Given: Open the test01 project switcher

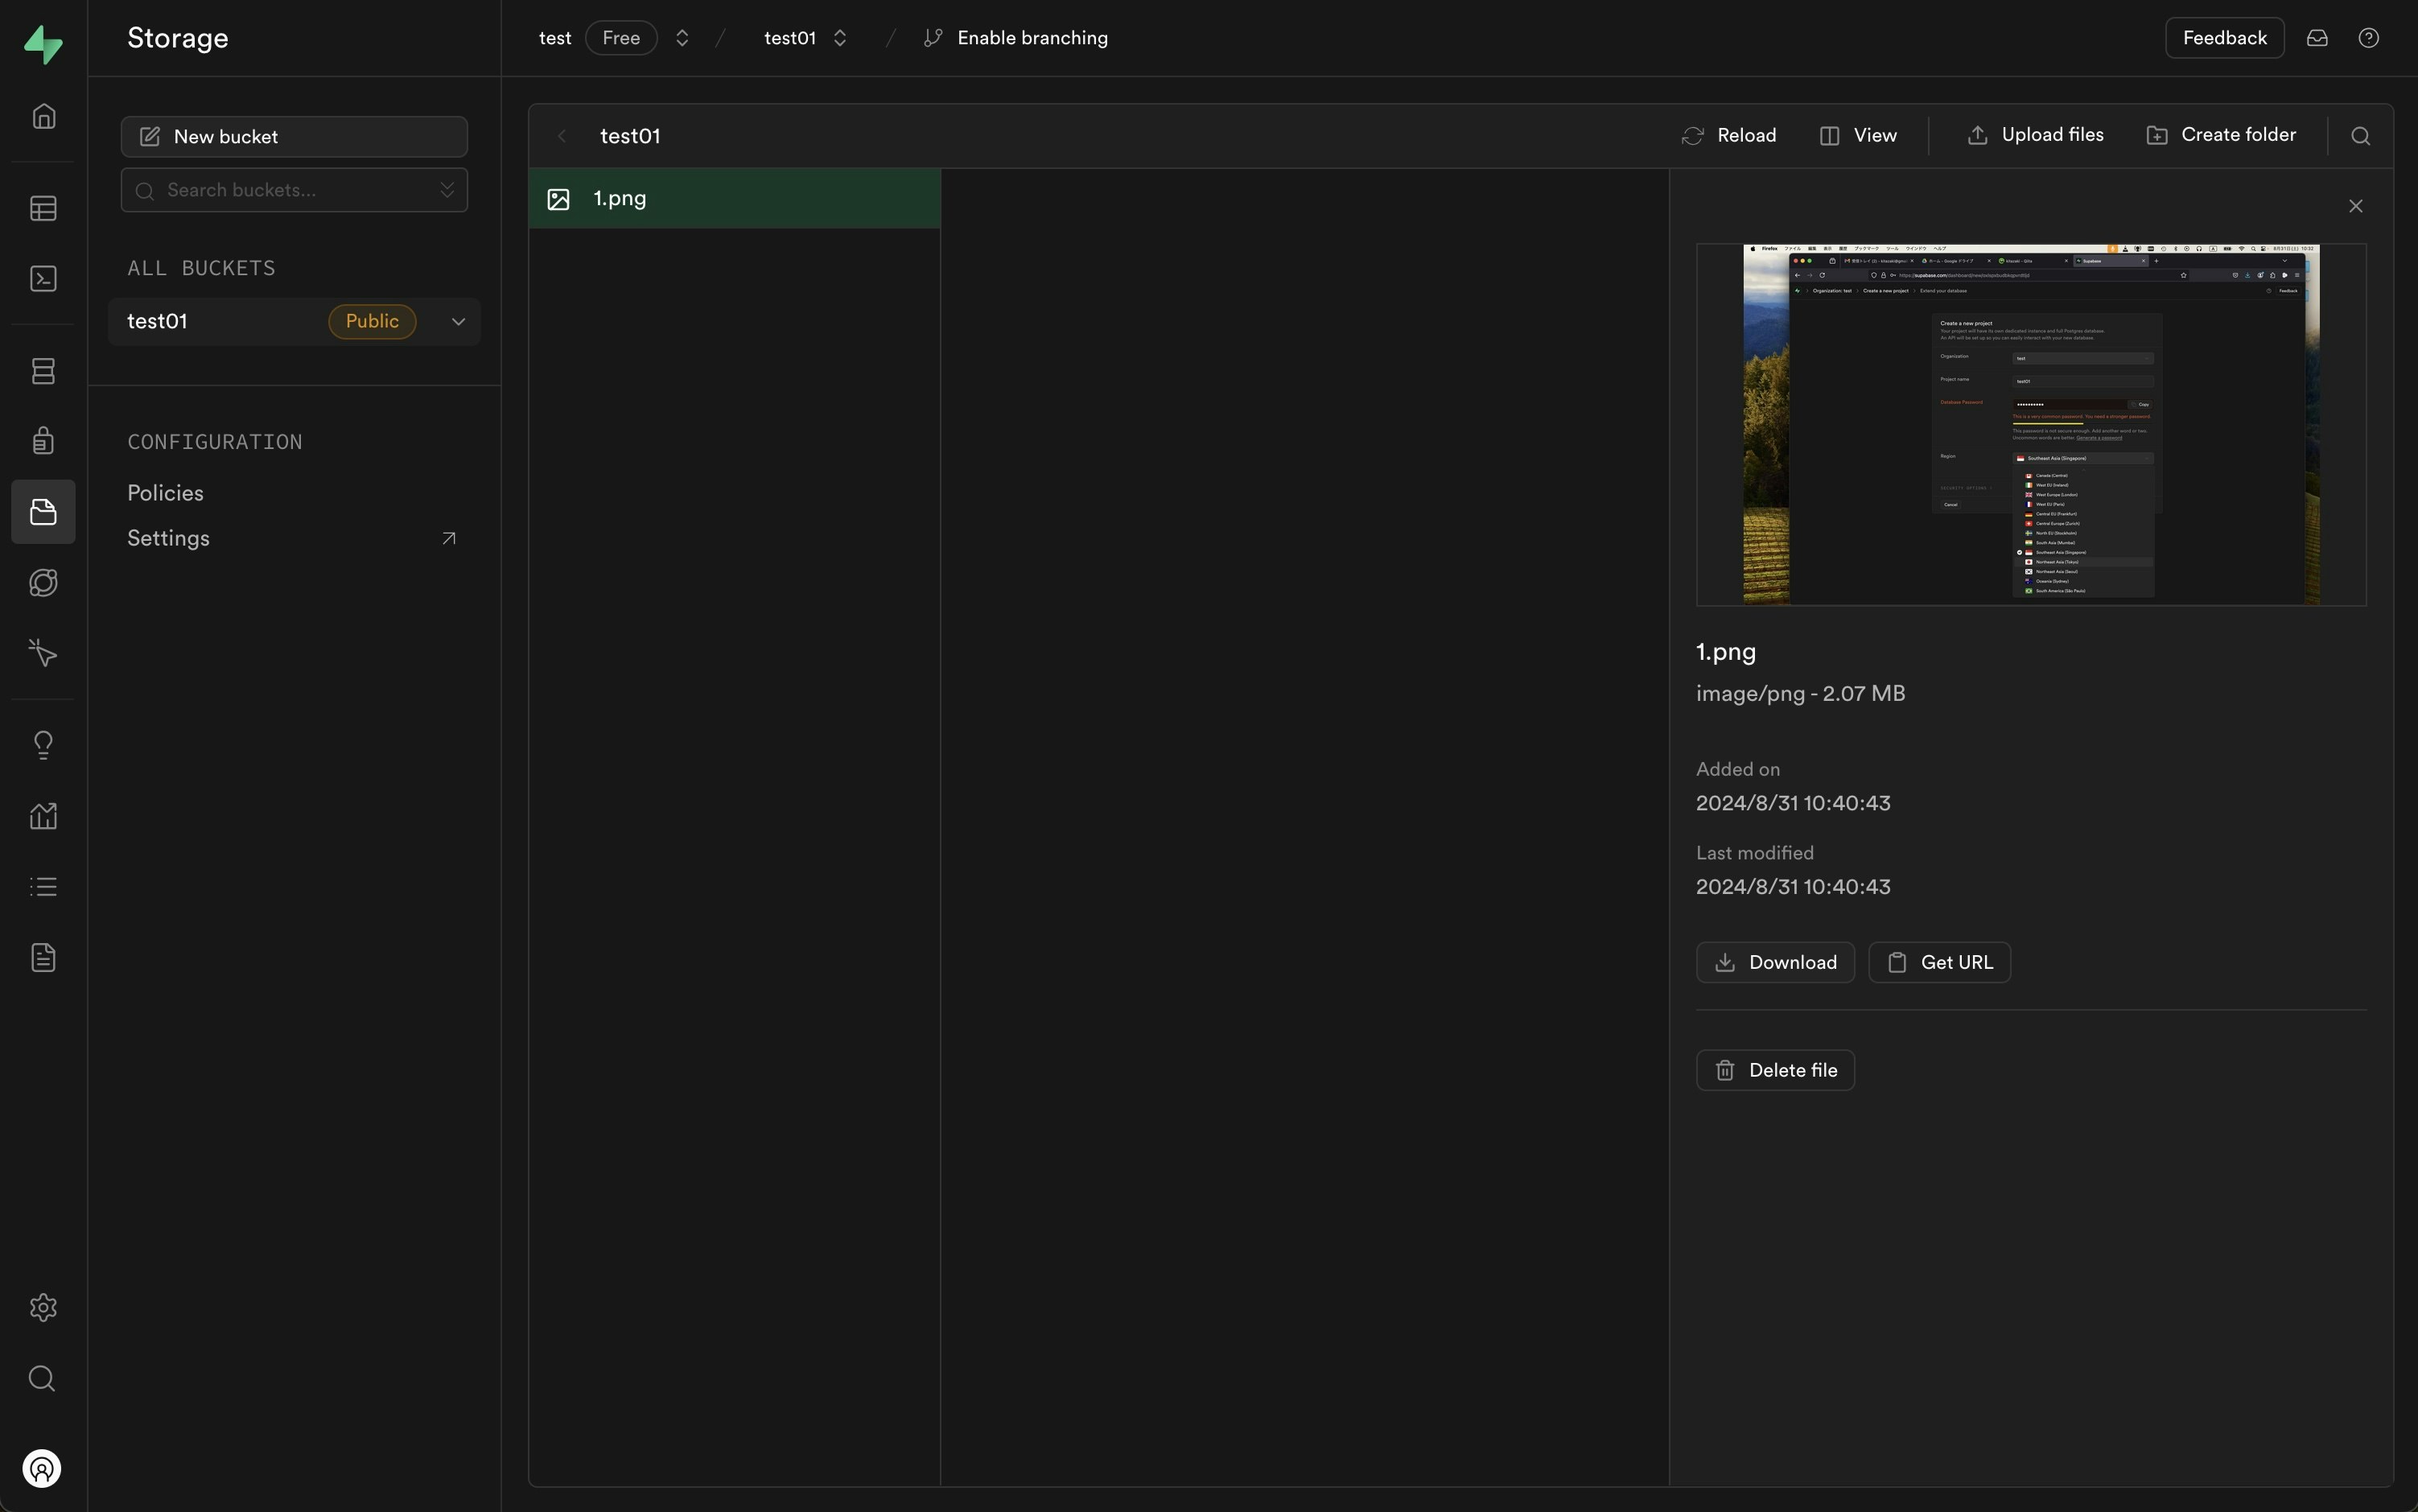Looking at the screenshot, I should [840, 38].
